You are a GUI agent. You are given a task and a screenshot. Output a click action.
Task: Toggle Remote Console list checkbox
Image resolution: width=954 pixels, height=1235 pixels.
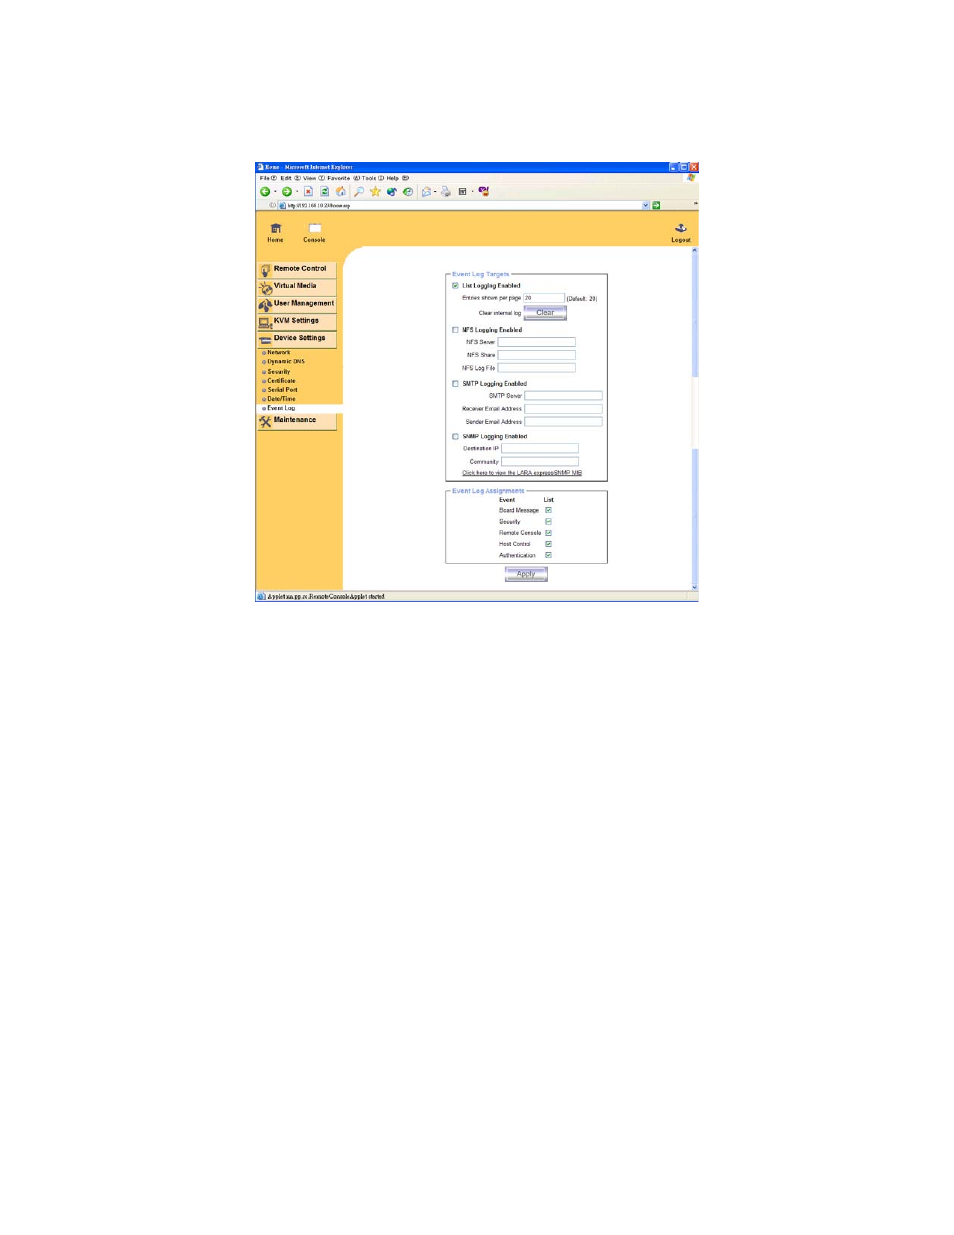(548, 533)
